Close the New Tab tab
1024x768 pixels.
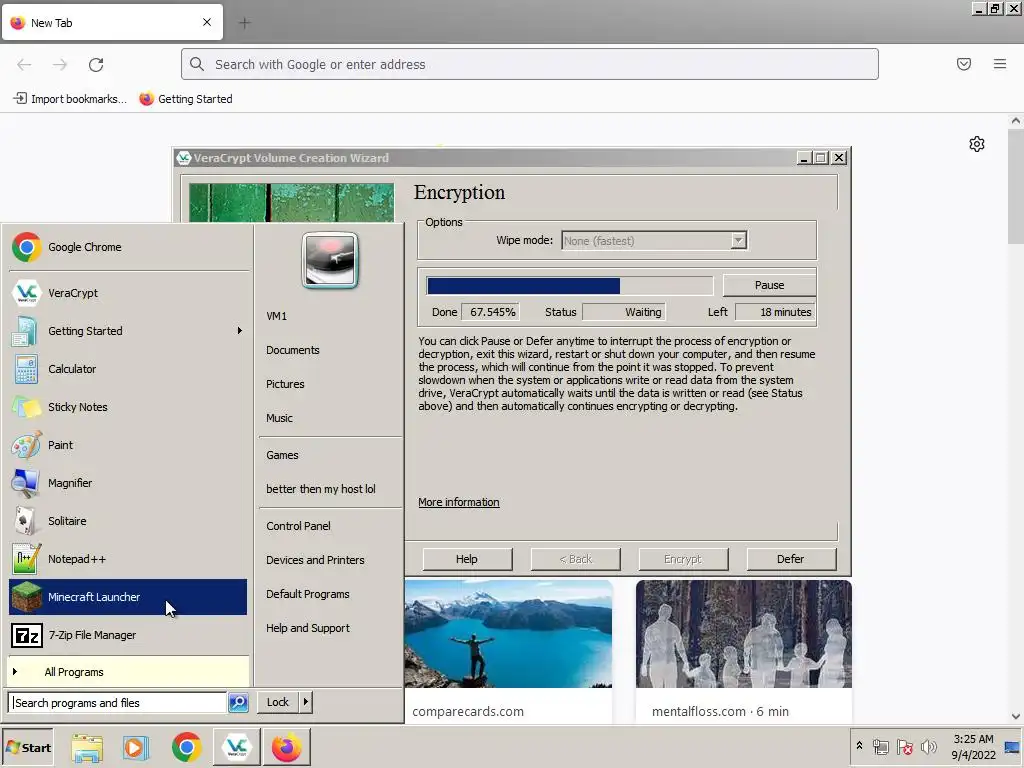click(x=207, y=22)
